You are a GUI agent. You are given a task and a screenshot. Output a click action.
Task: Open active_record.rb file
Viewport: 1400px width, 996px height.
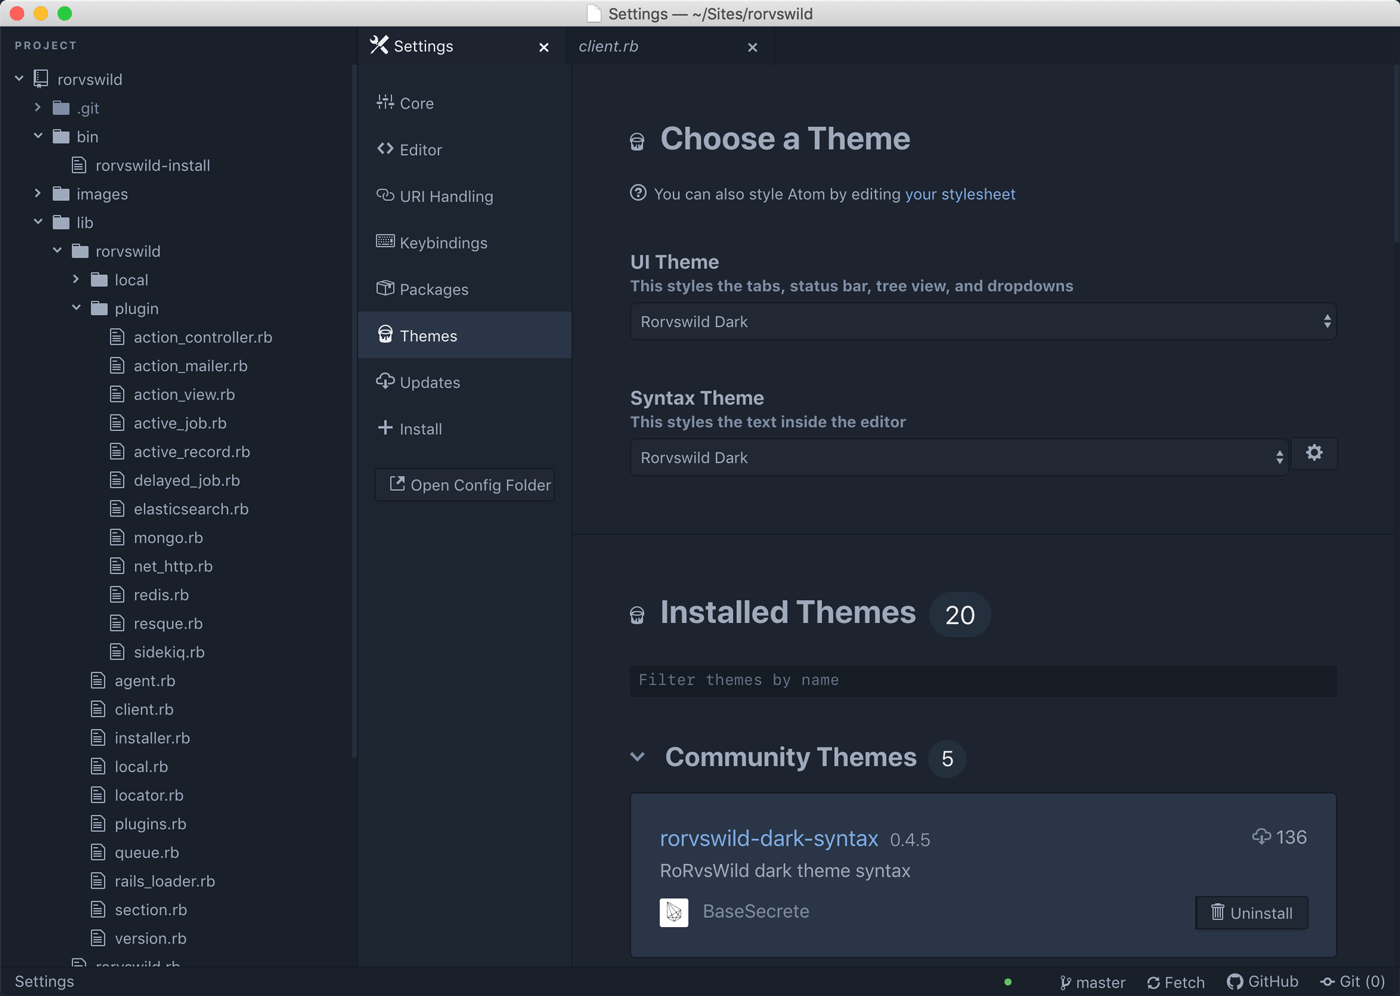pos(191,452)
